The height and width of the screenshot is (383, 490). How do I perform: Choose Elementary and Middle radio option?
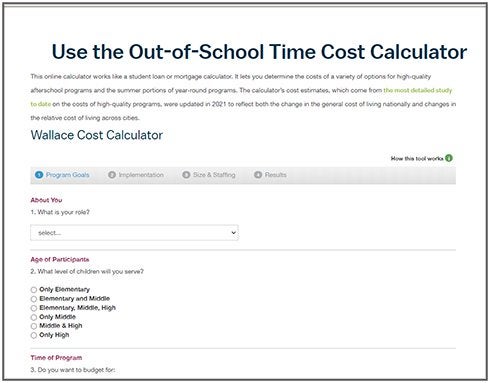[x=34, y=299]
